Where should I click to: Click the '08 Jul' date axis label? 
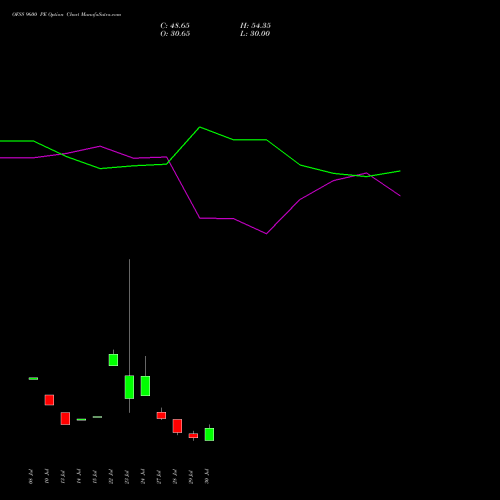tap(31, 476)
